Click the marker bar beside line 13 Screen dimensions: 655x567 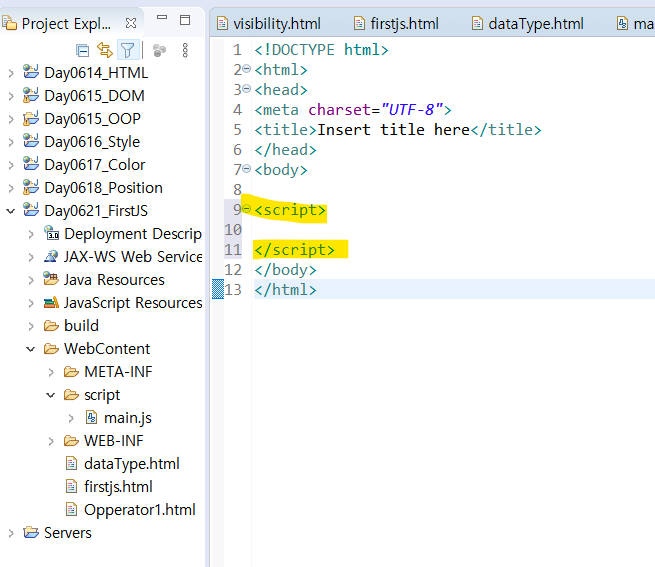(218, 289)
